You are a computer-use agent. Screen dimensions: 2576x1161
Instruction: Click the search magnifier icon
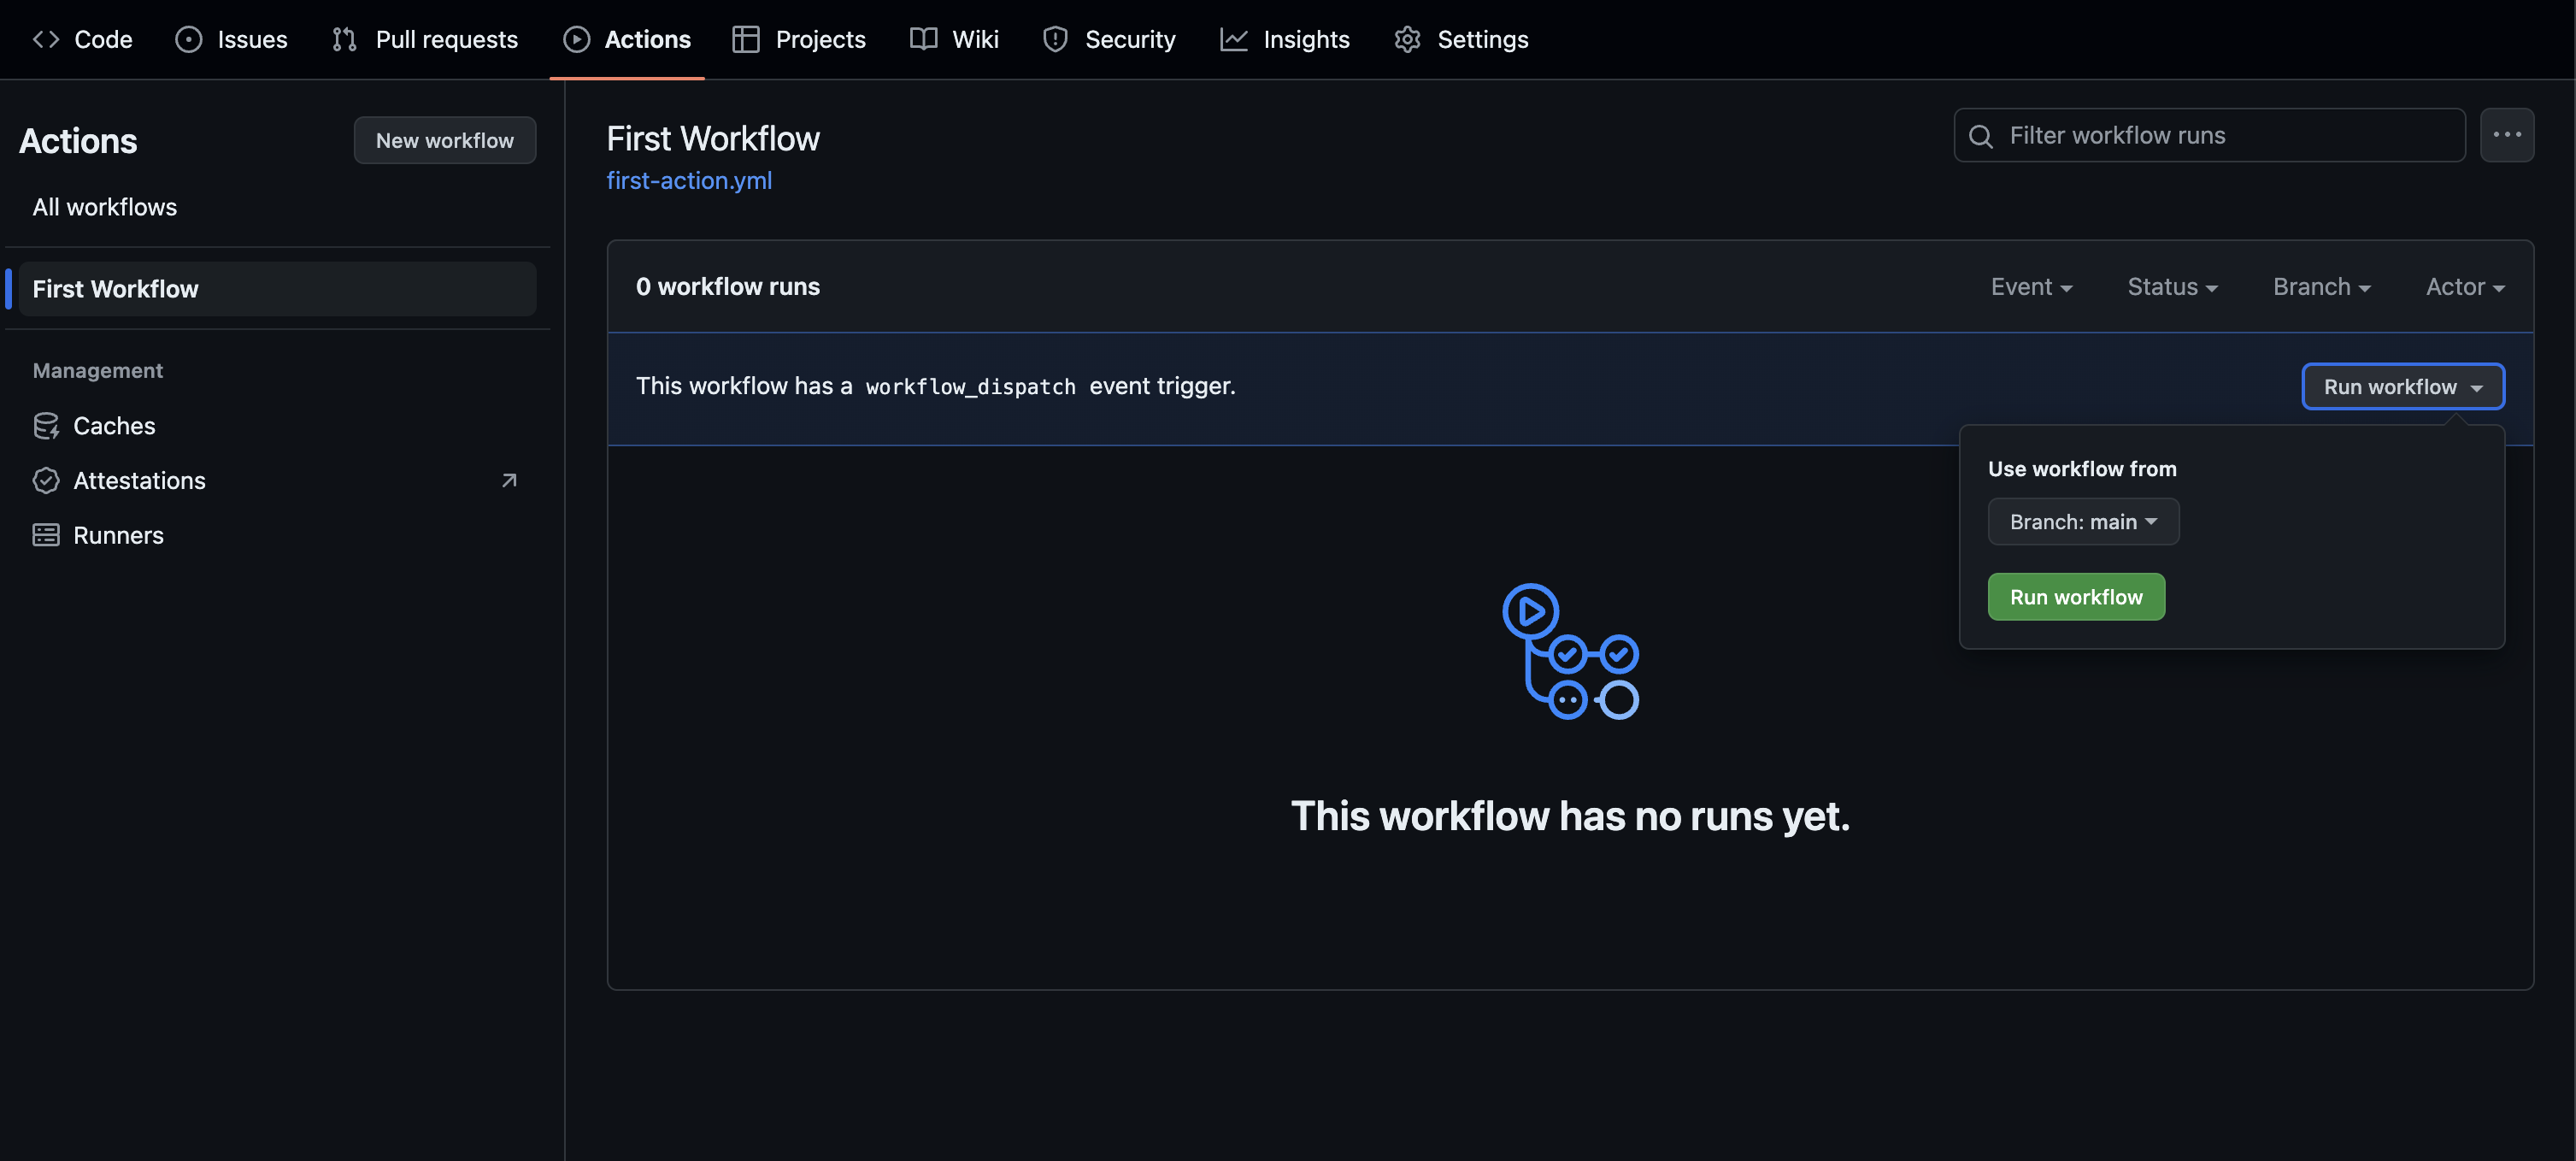1981,136
